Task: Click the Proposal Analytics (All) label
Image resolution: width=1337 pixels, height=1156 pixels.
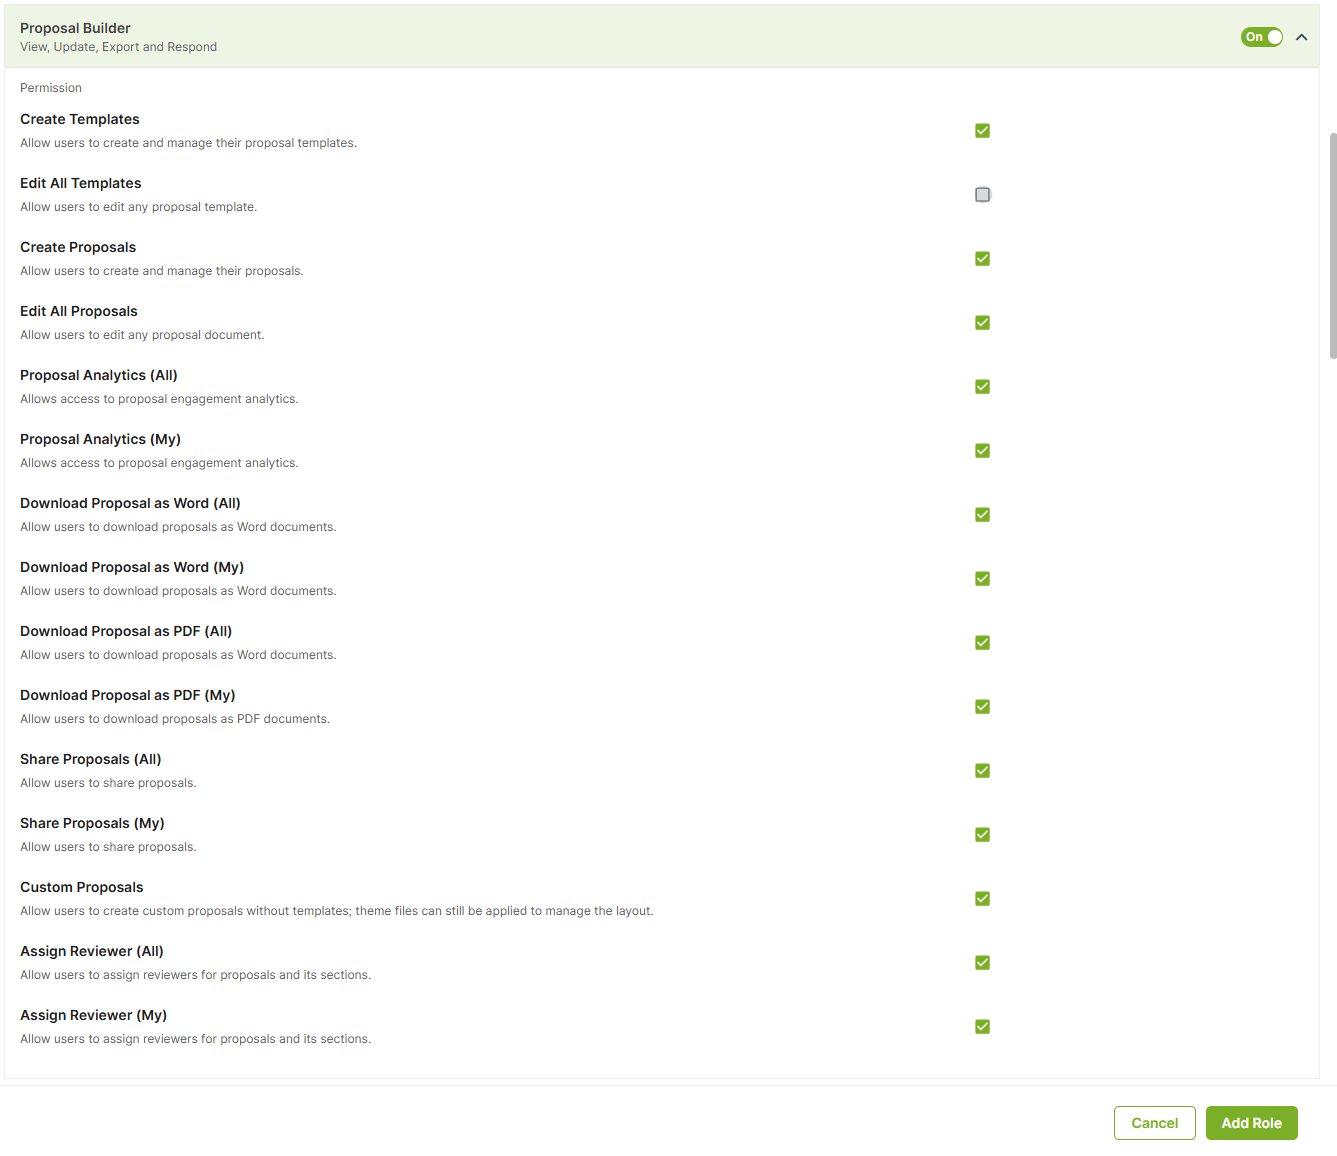Action: coord(99,375)
